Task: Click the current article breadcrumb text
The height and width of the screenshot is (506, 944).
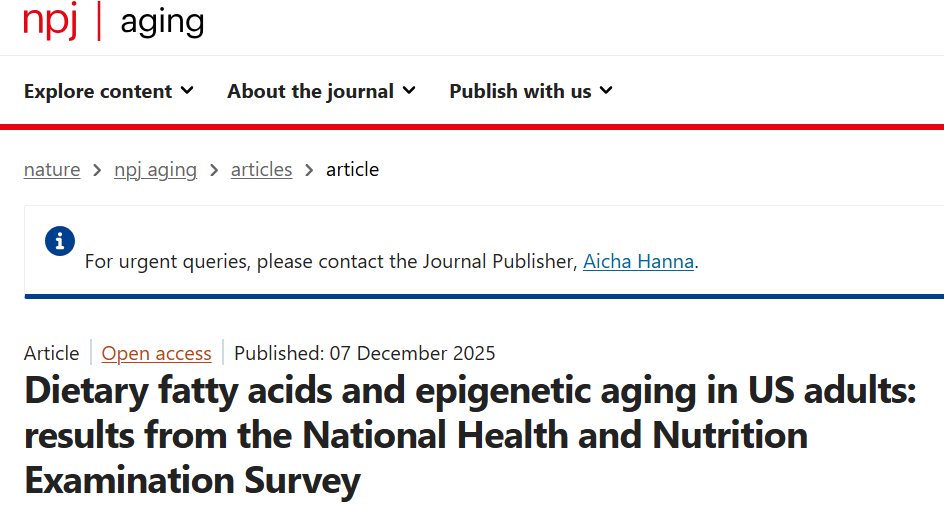Action: (x=352, y=170)
